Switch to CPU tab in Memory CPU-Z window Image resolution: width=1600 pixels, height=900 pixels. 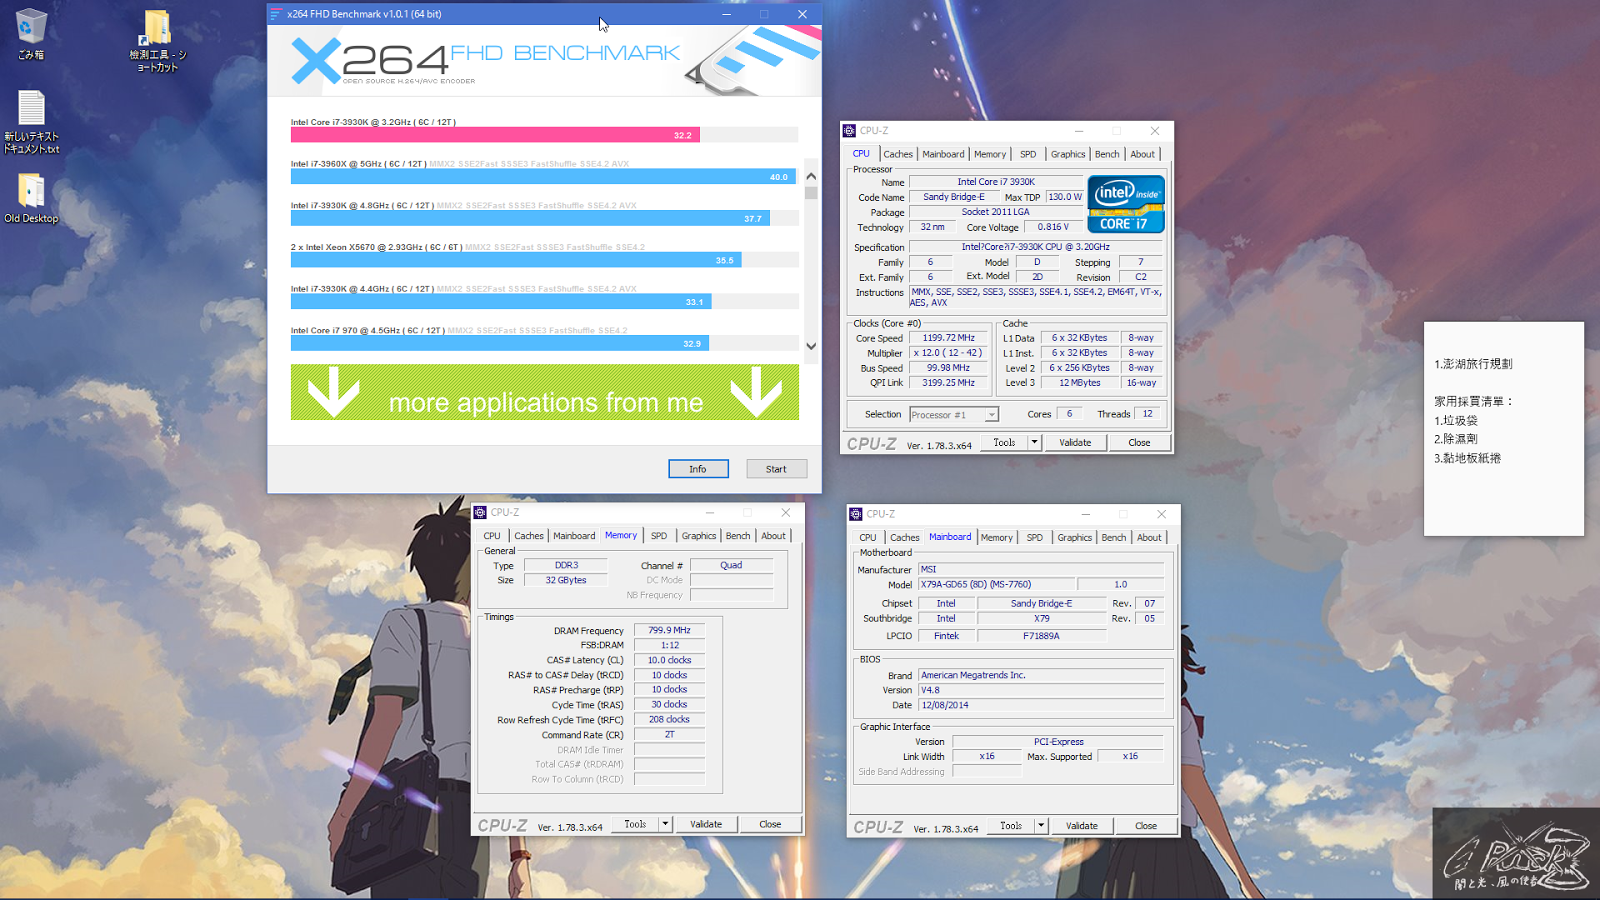[492, 536]
